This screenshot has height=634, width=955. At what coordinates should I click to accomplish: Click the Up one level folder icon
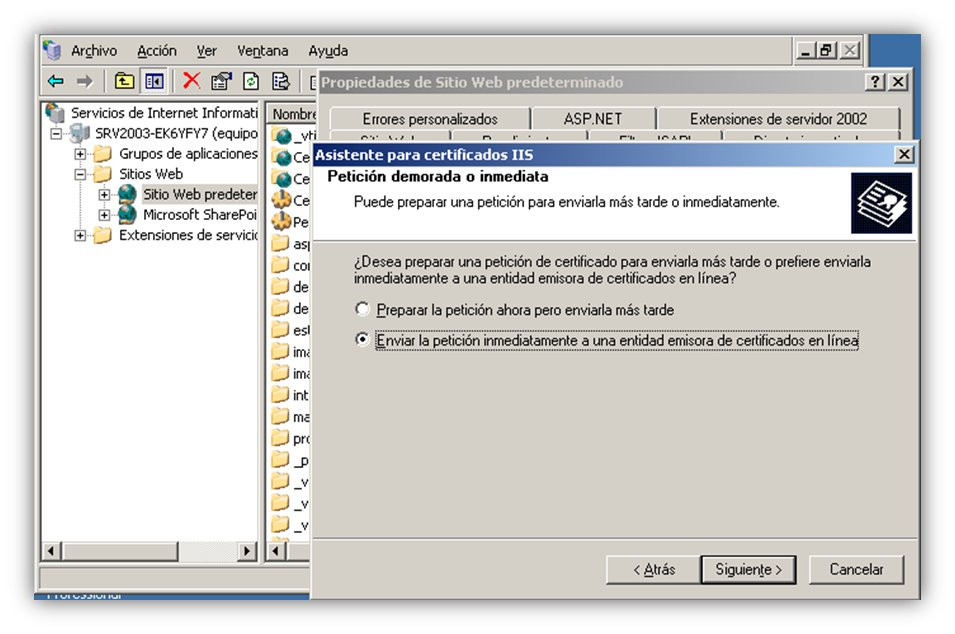(x=124, y=80)
